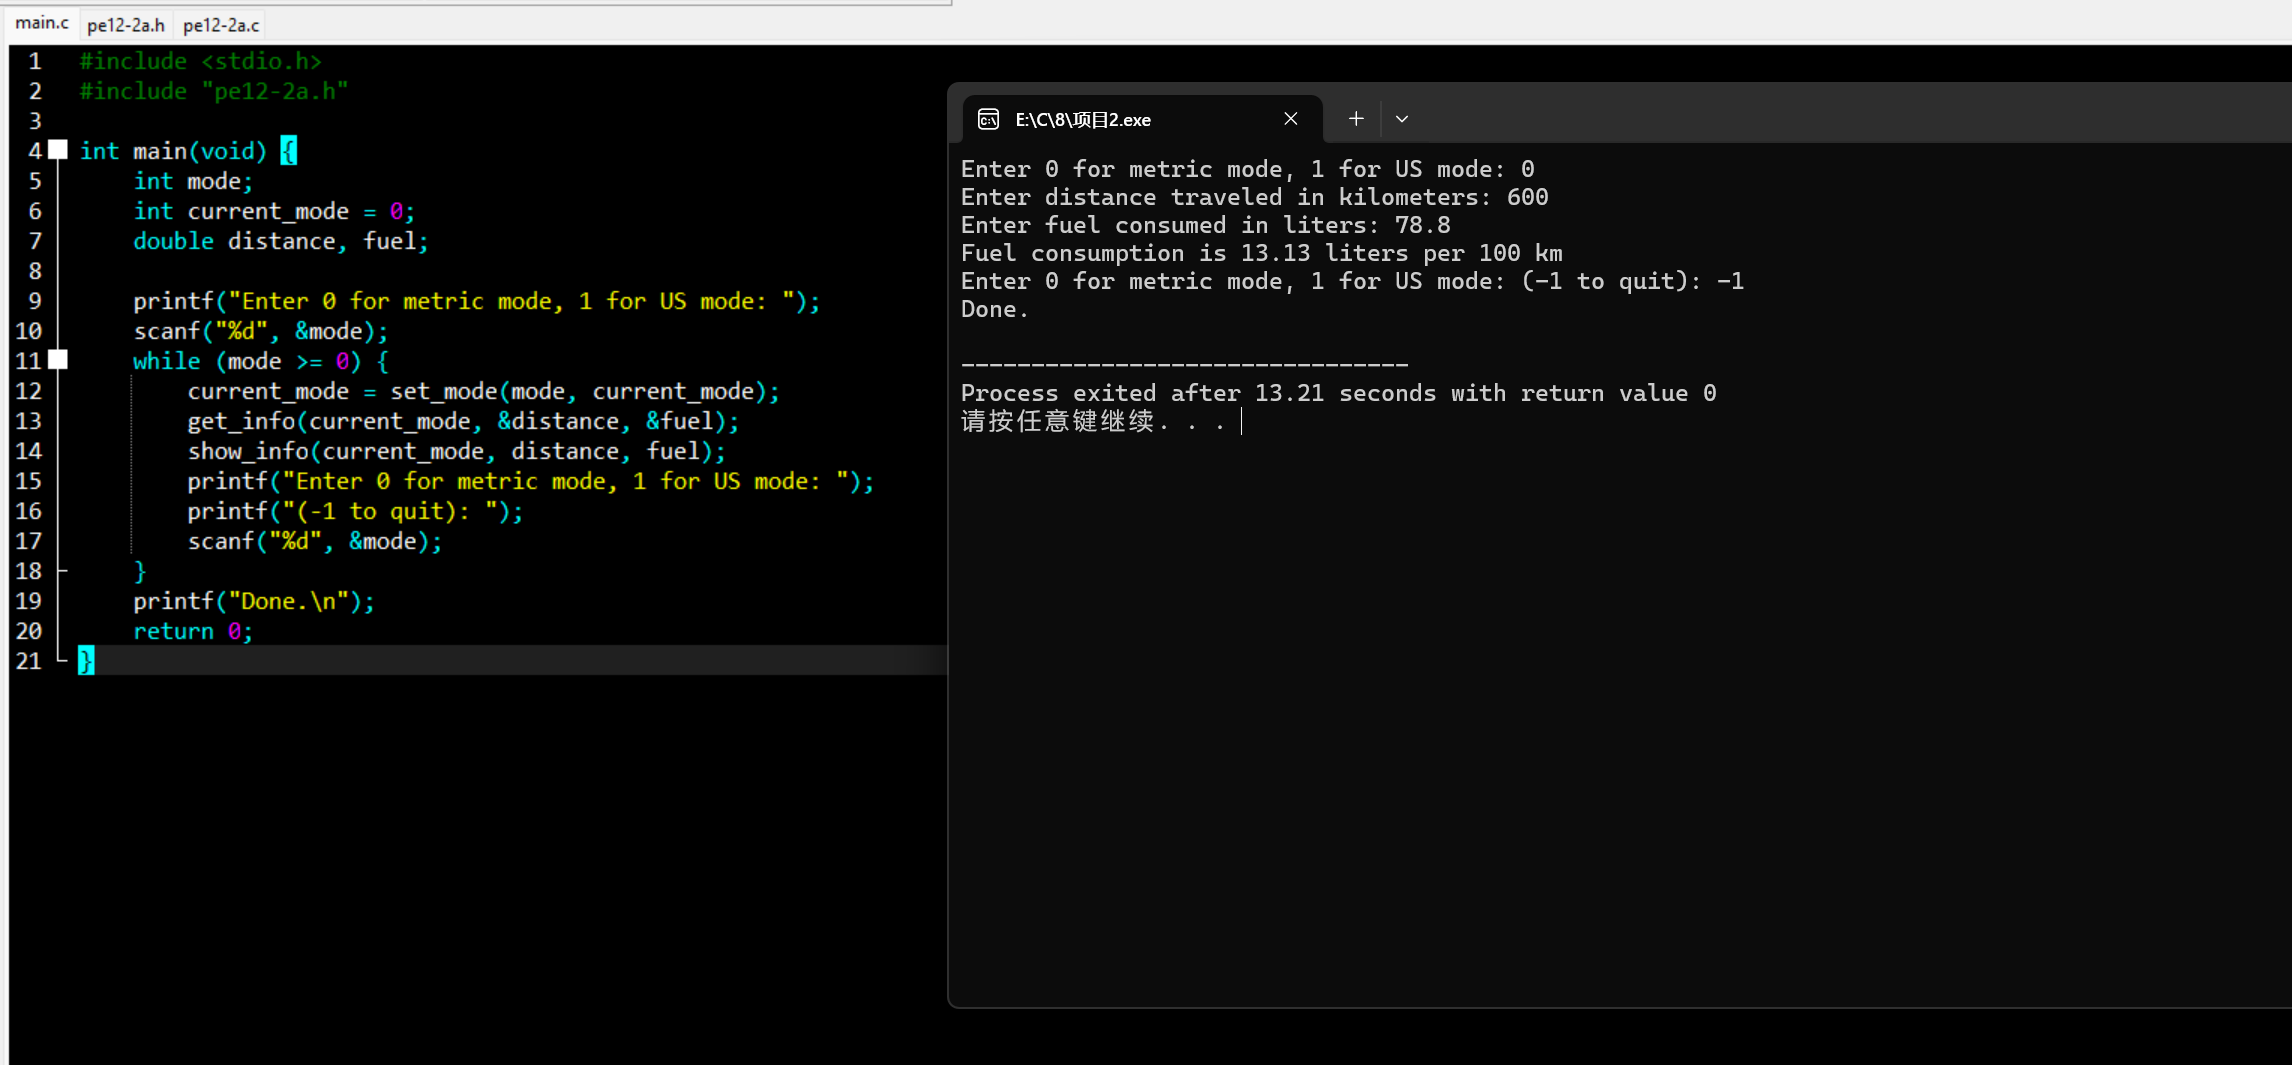Screen dimensions: 2292x1065
Task: Click the console icon on terminal tab
Action: [x=988, y=120]
